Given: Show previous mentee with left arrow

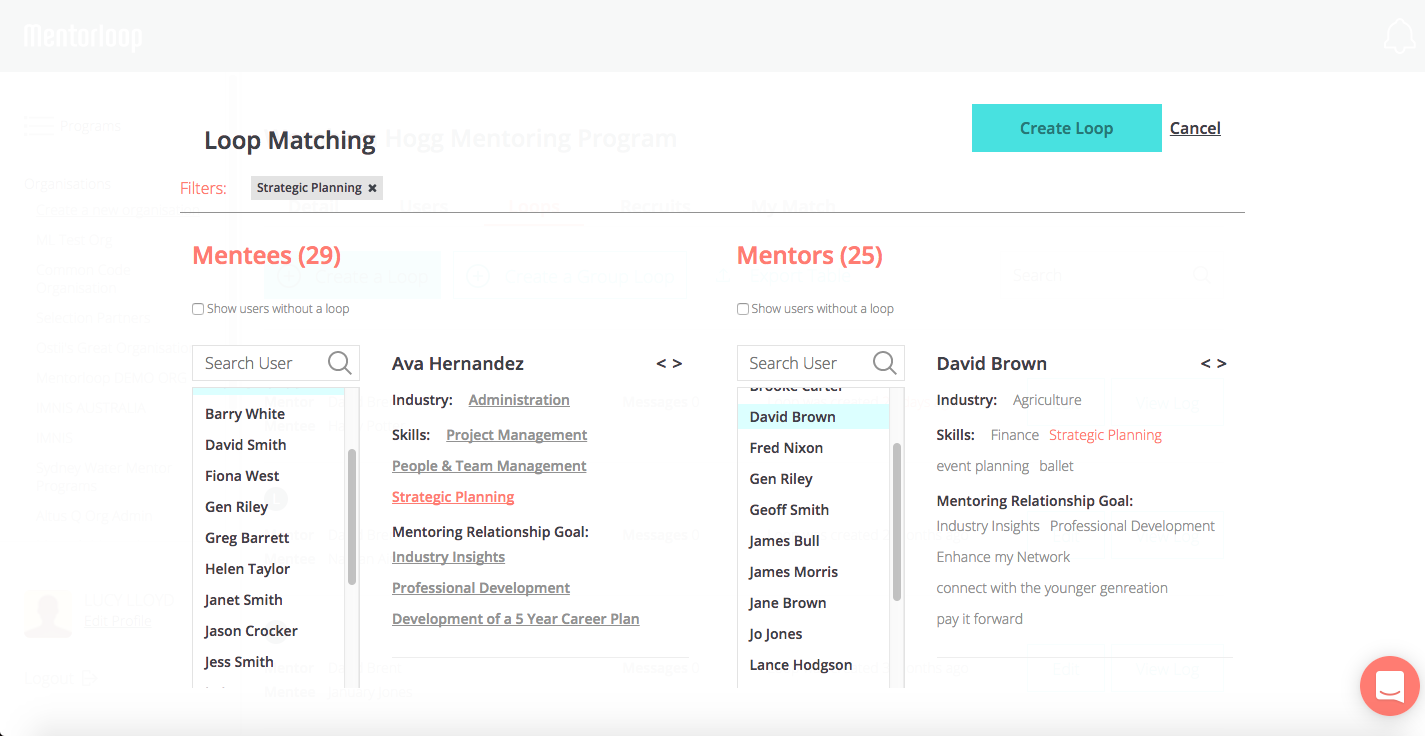Looking at the screenshot, I should [661, 364].
